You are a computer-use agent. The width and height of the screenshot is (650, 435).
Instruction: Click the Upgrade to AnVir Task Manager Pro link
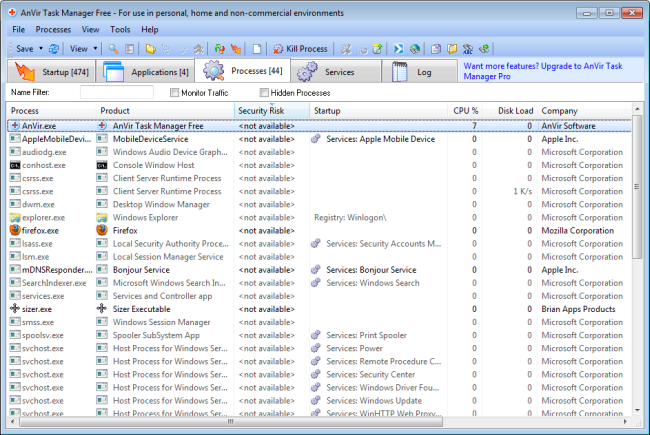coord(543,71)
